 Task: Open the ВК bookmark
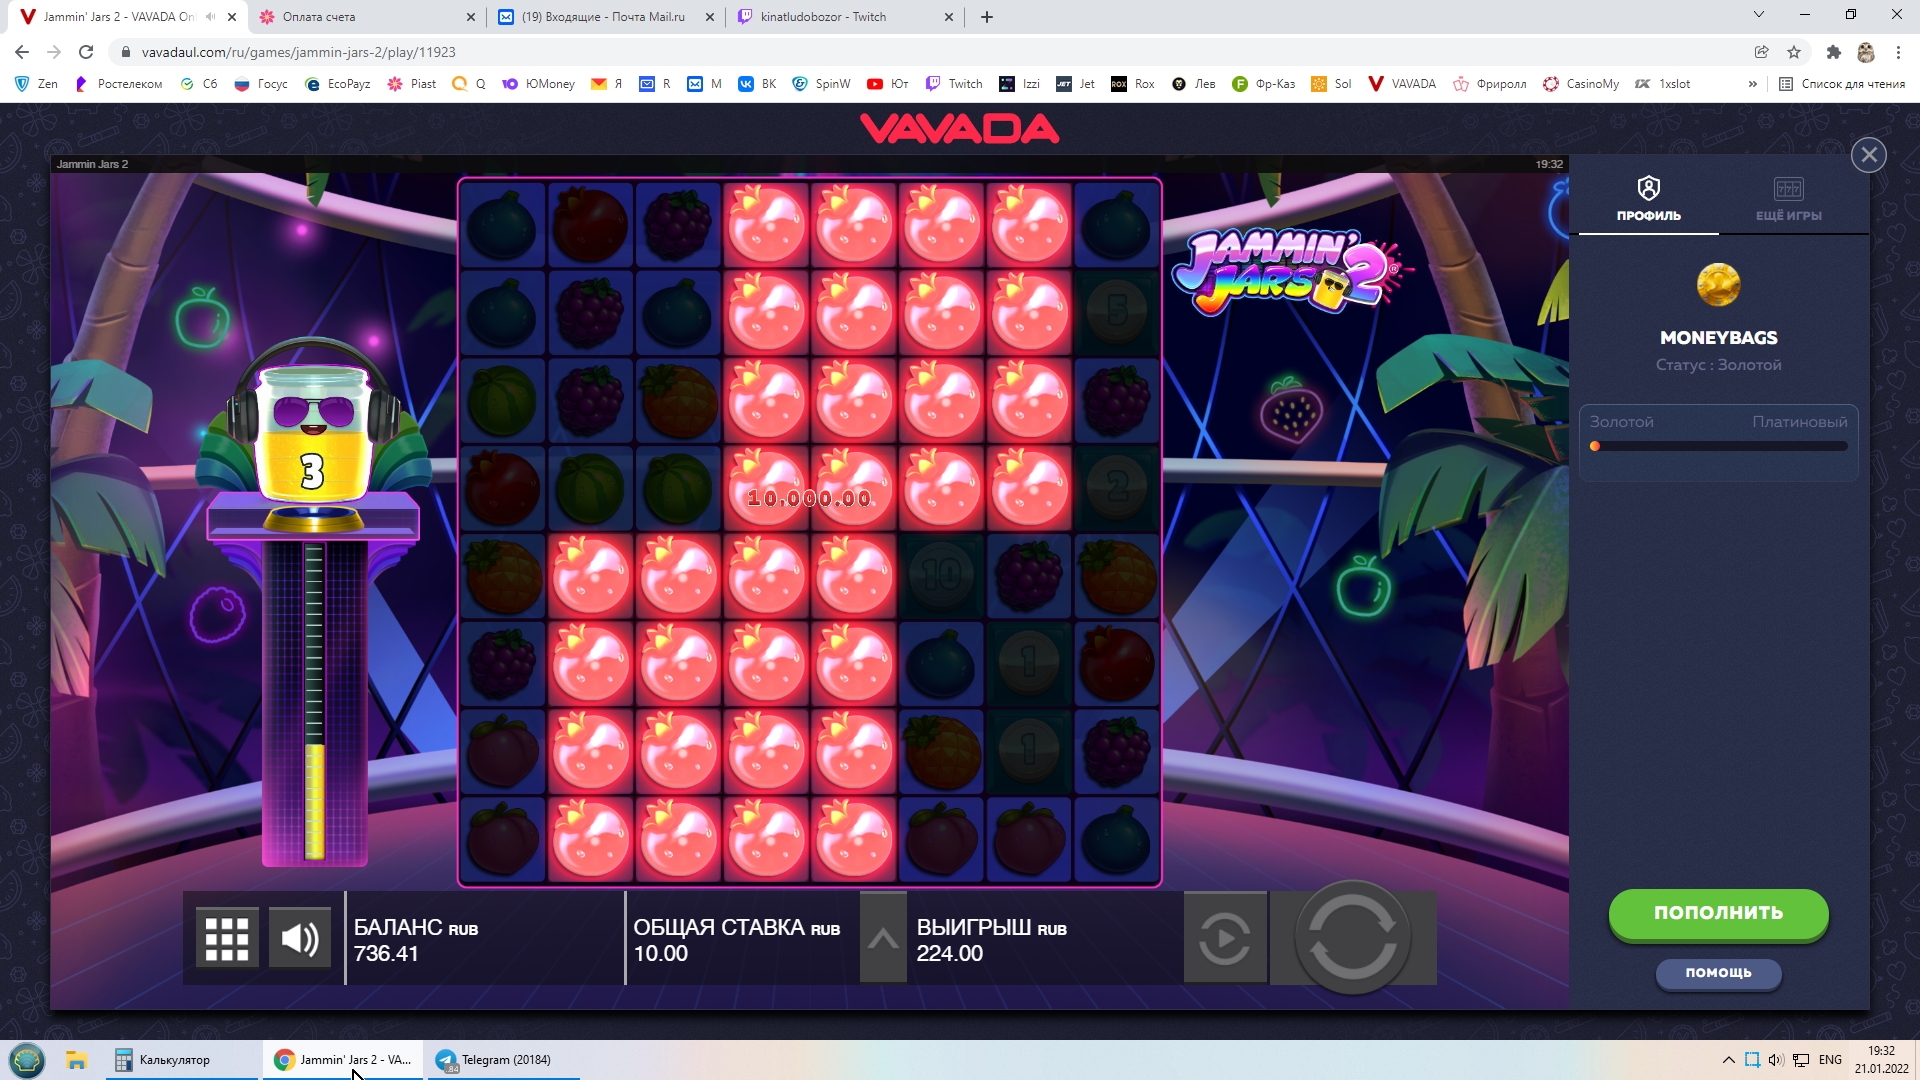coord(757,84)
